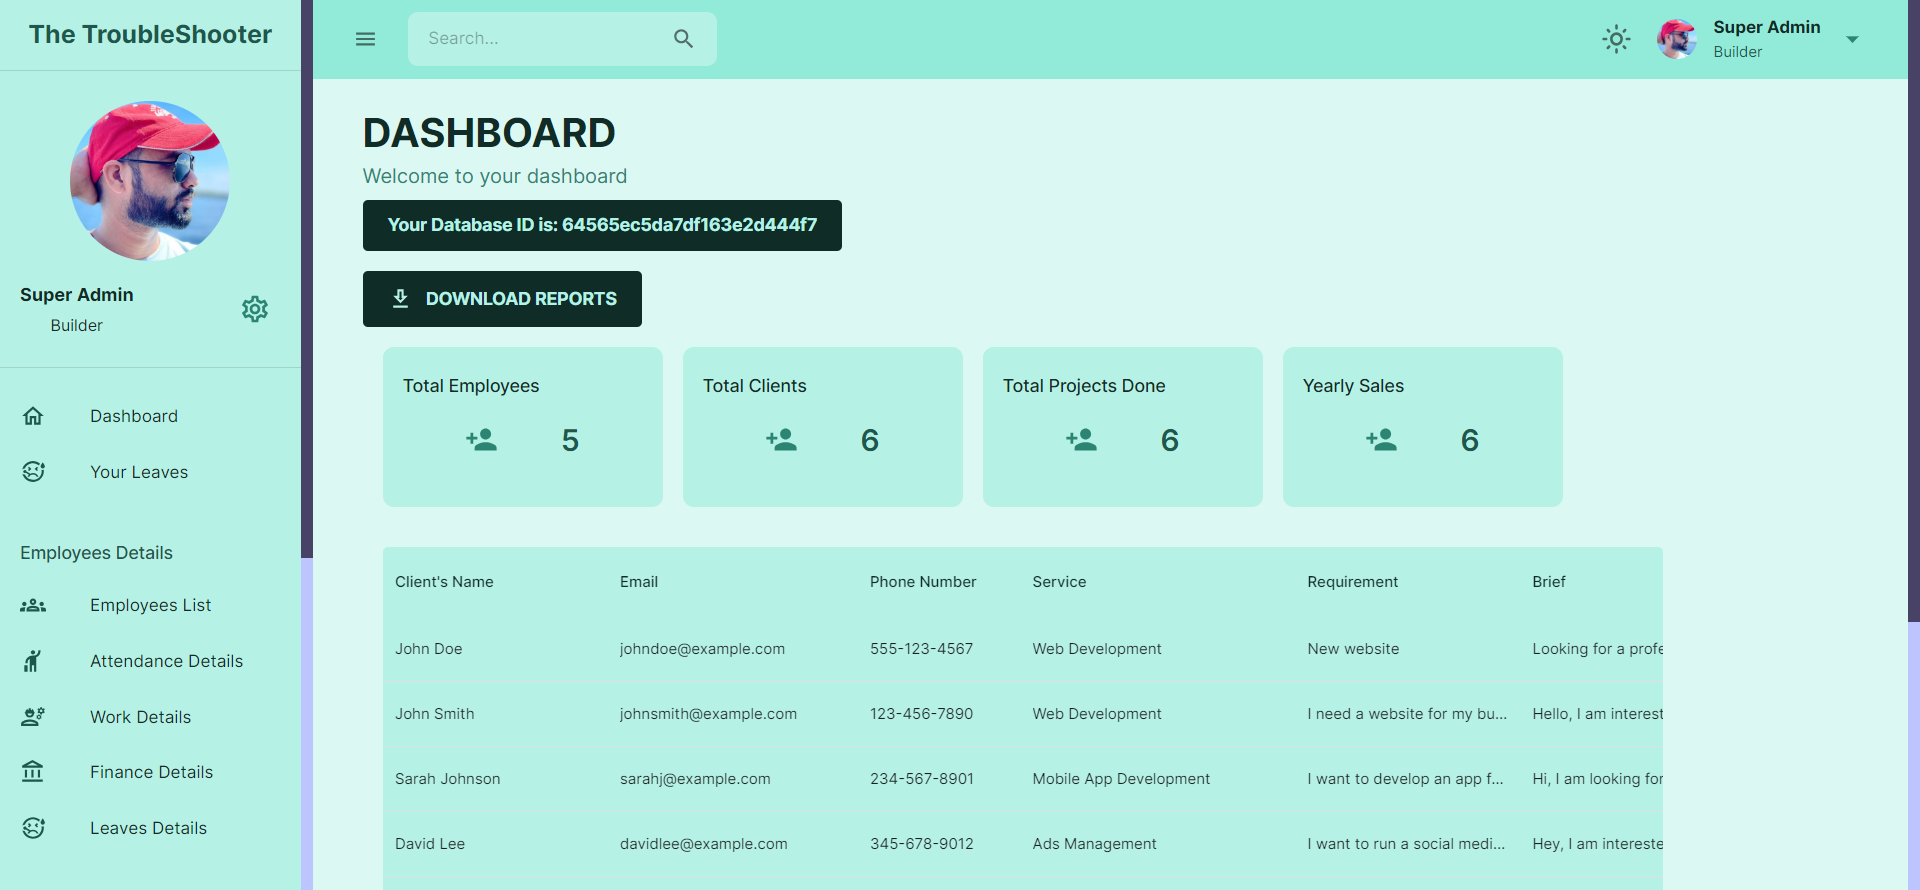Type in the Search input field

click(540, 39)
